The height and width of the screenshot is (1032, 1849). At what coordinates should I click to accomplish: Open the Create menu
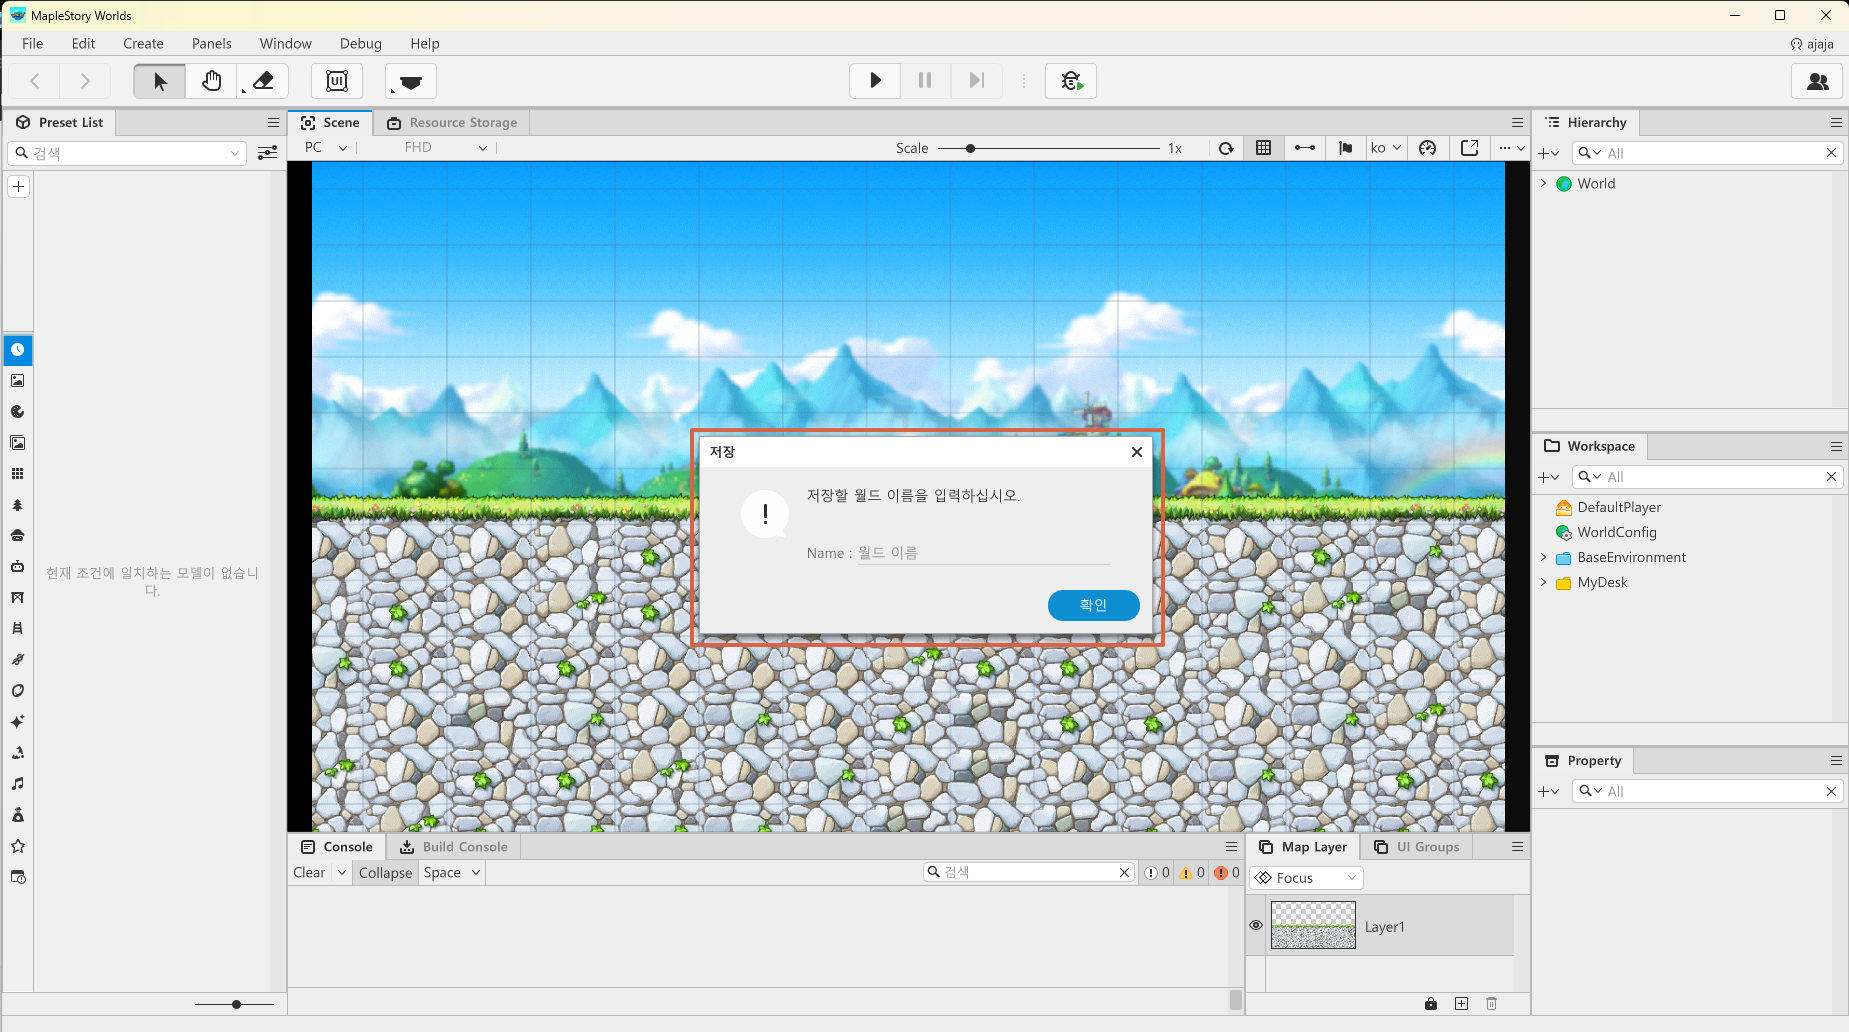[x=143, y=43]
